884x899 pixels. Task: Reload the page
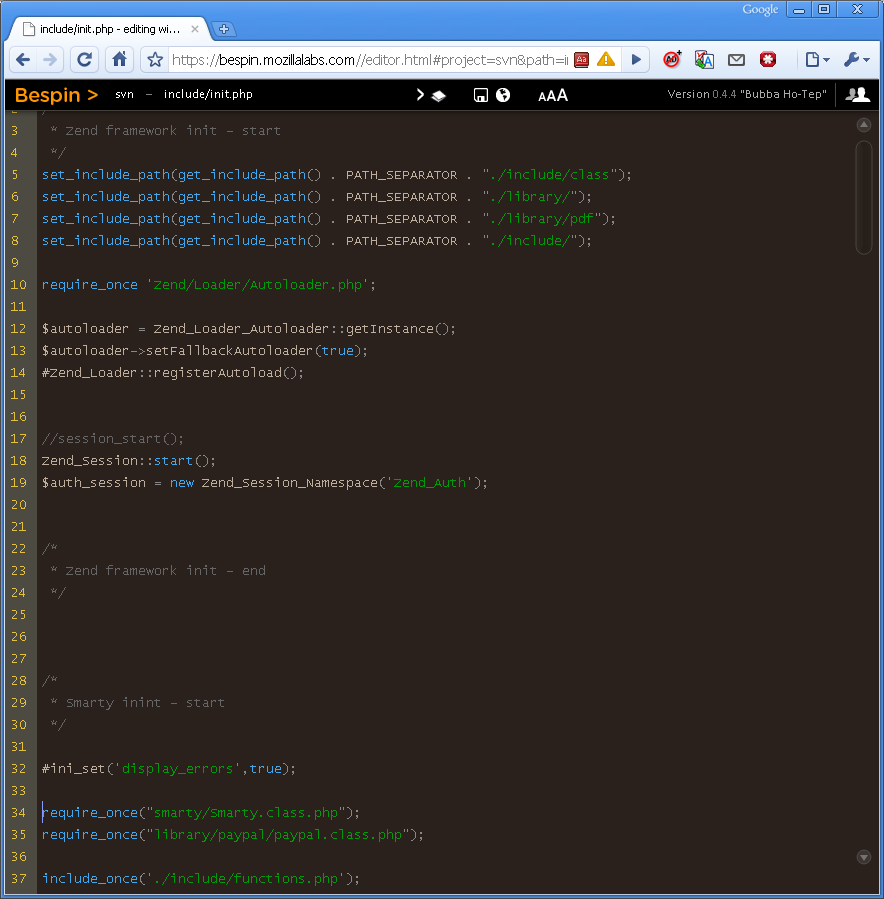[x=84, y=60]
